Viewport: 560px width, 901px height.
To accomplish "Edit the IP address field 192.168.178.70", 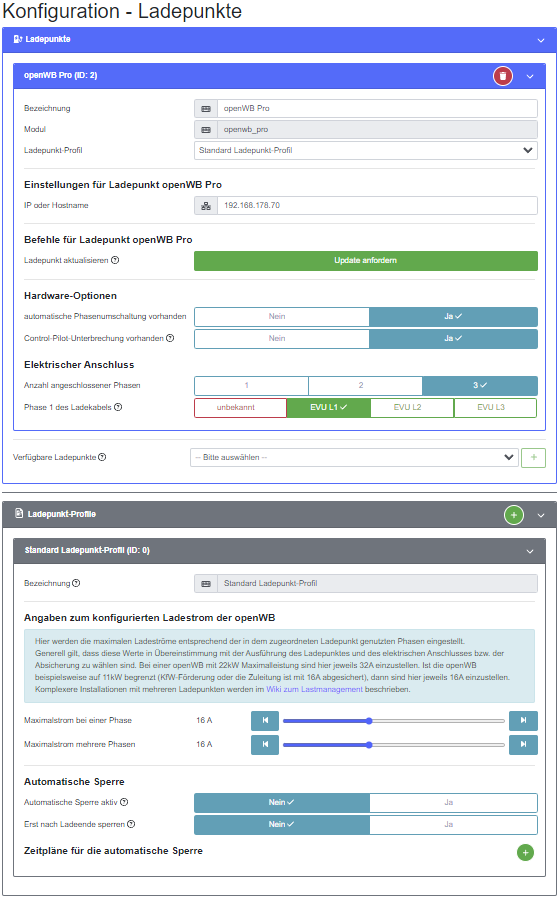I will tap(377, 206).
